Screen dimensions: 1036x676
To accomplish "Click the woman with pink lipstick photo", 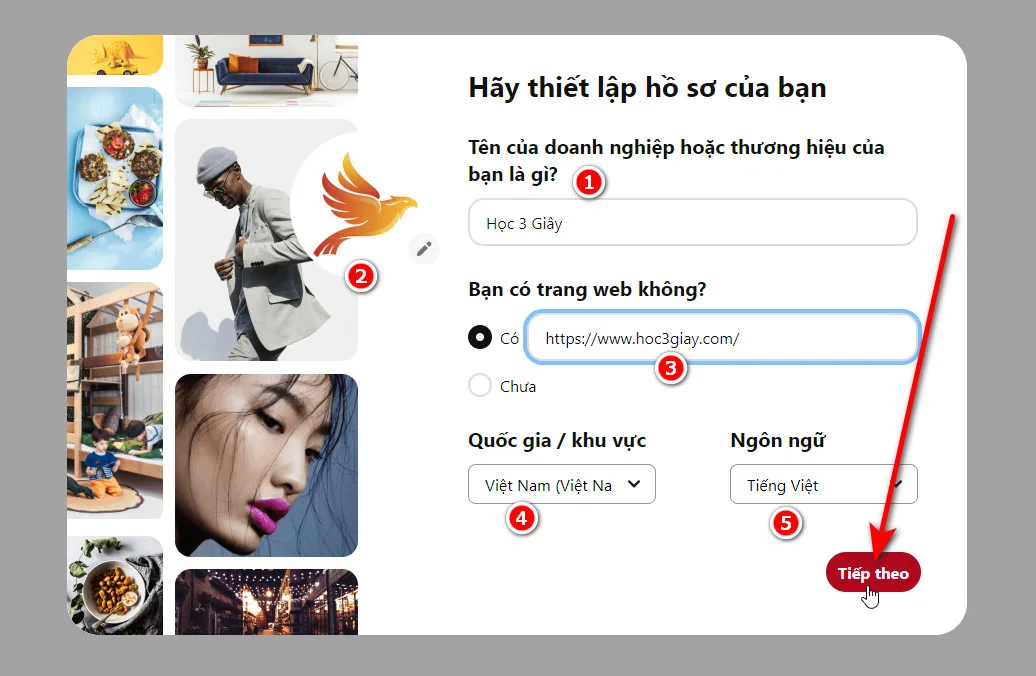I will [x=266, y=465].
